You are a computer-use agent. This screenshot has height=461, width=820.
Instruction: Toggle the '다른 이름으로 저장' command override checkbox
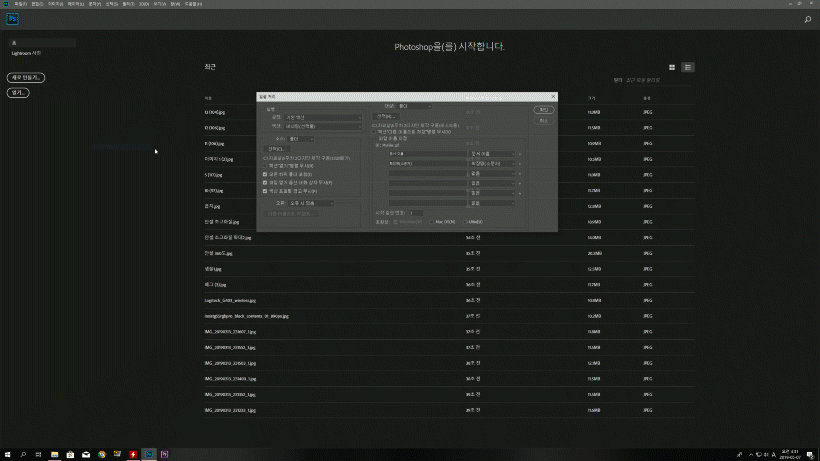pos(374,132)
